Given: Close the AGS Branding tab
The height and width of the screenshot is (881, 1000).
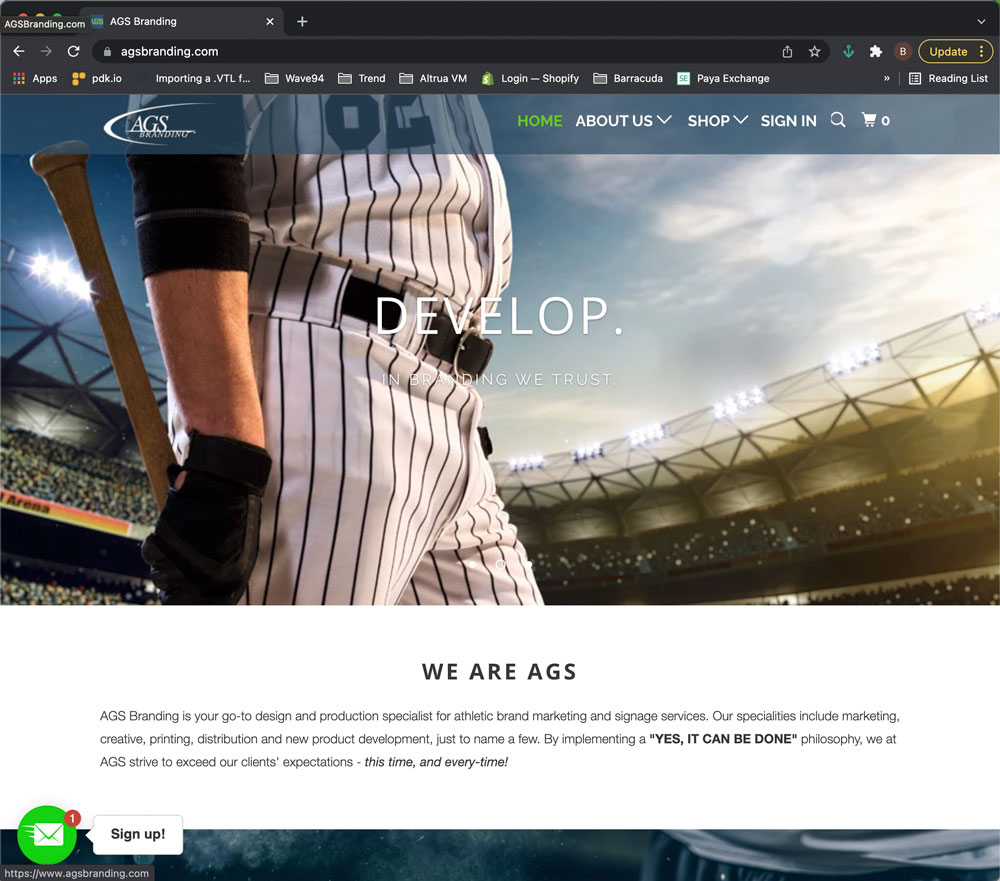Looking at the screenshot, I should point(270,22).
